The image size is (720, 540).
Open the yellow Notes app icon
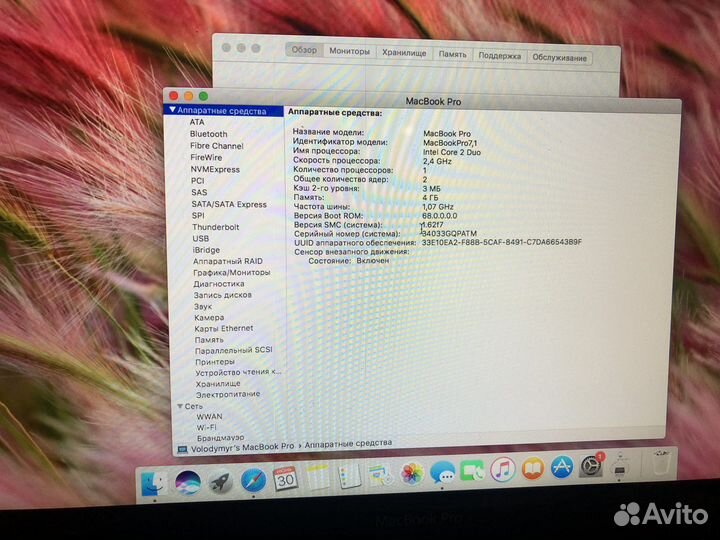(318, 477)
